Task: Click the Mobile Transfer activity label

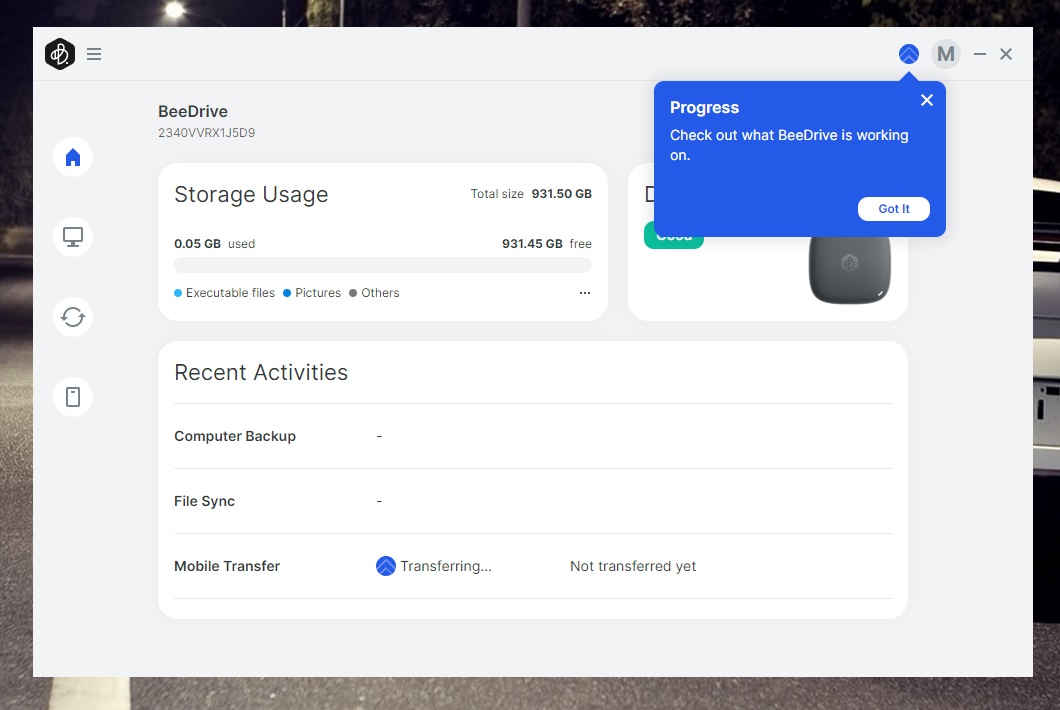Action: pyautogui.click(x=227, y=566)
